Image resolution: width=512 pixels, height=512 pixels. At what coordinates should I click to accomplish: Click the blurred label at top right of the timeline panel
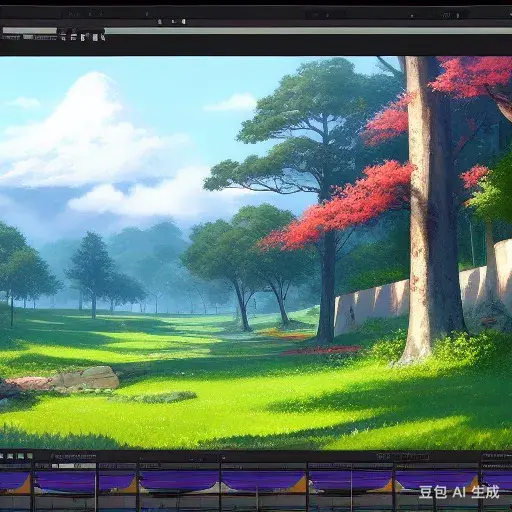click(497, 455)
